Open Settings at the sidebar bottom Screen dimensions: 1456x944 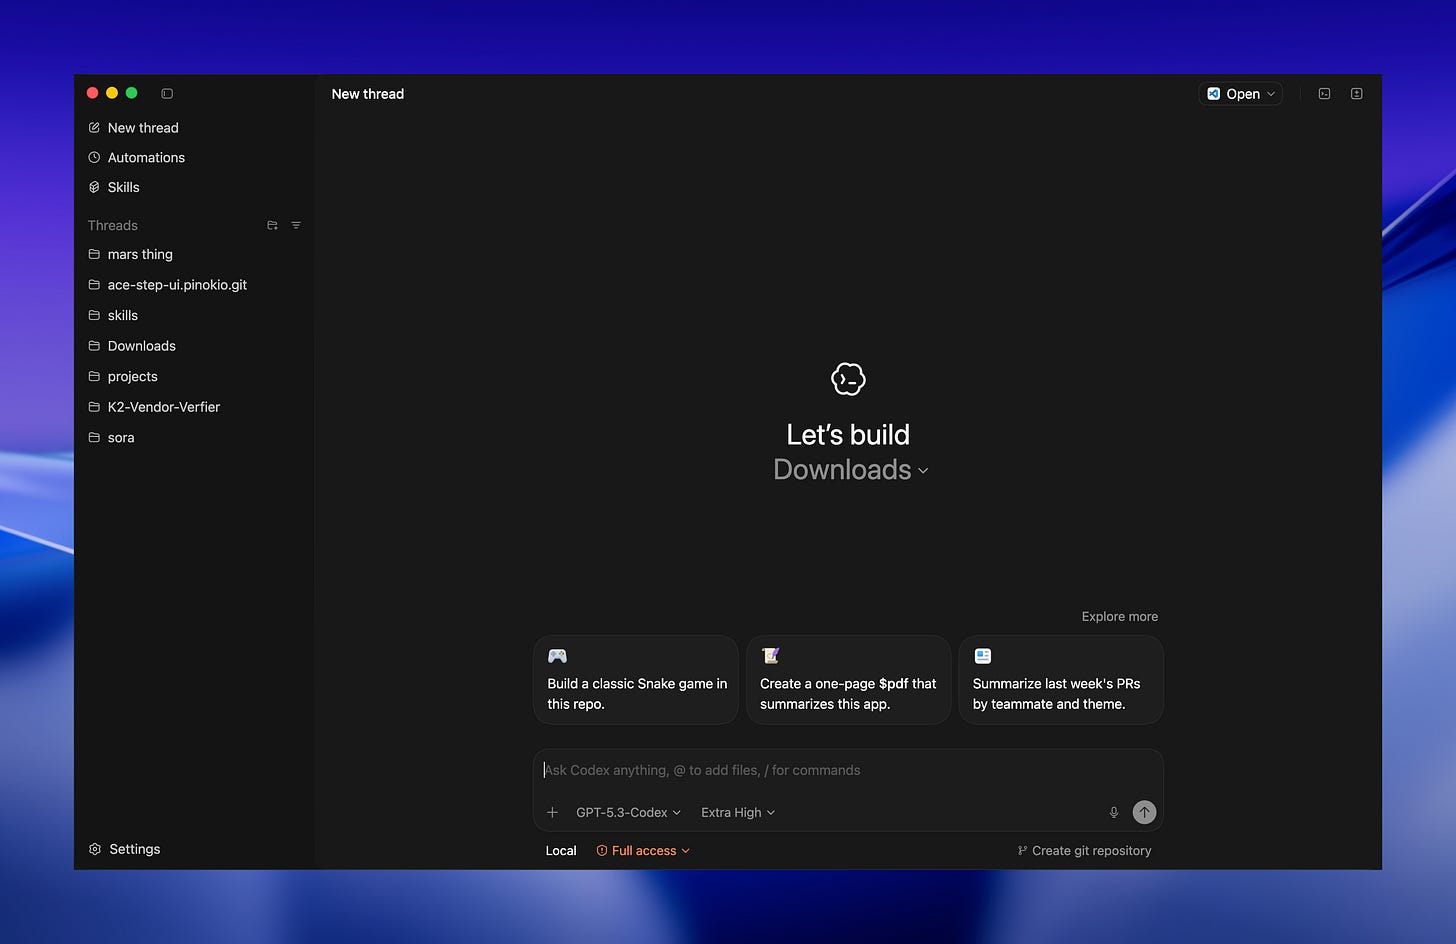click(x=134, y=849)
